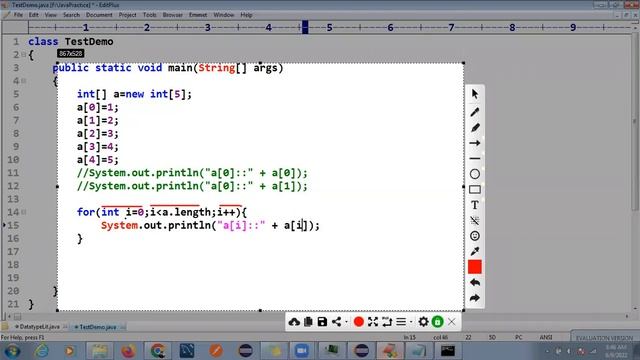
Task: Click the 'int[] a=new int[5];' code line
Action: pos(134,94)
